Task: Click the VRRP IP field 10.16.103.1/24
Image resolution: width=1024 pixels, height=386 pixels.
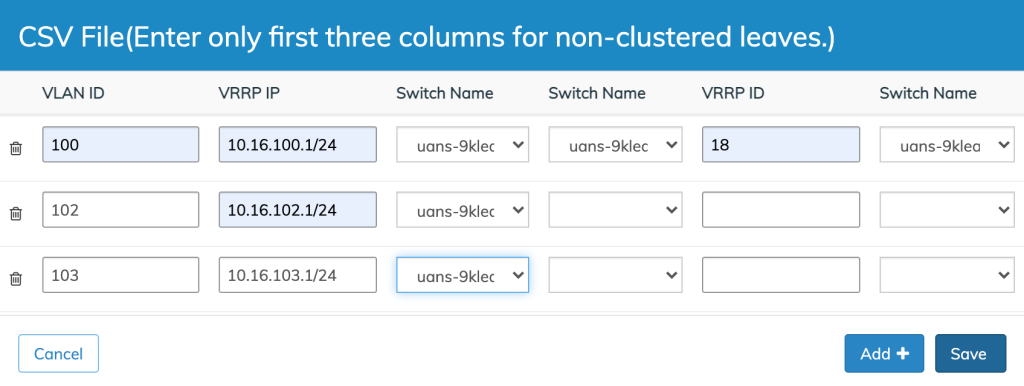Action: click(298, 275)
